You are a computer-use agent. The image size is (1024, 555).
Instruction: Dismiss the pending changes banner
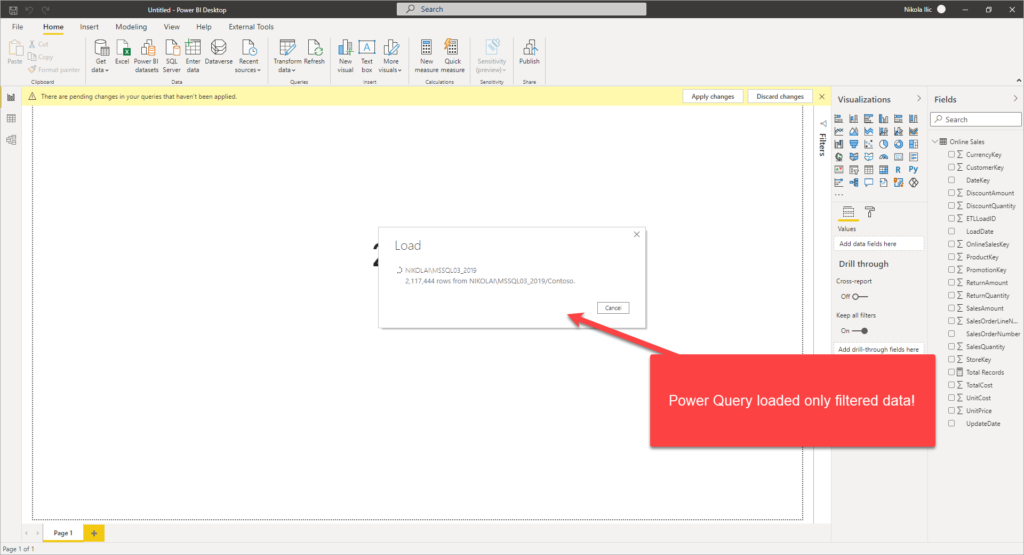tap(822, 97)
